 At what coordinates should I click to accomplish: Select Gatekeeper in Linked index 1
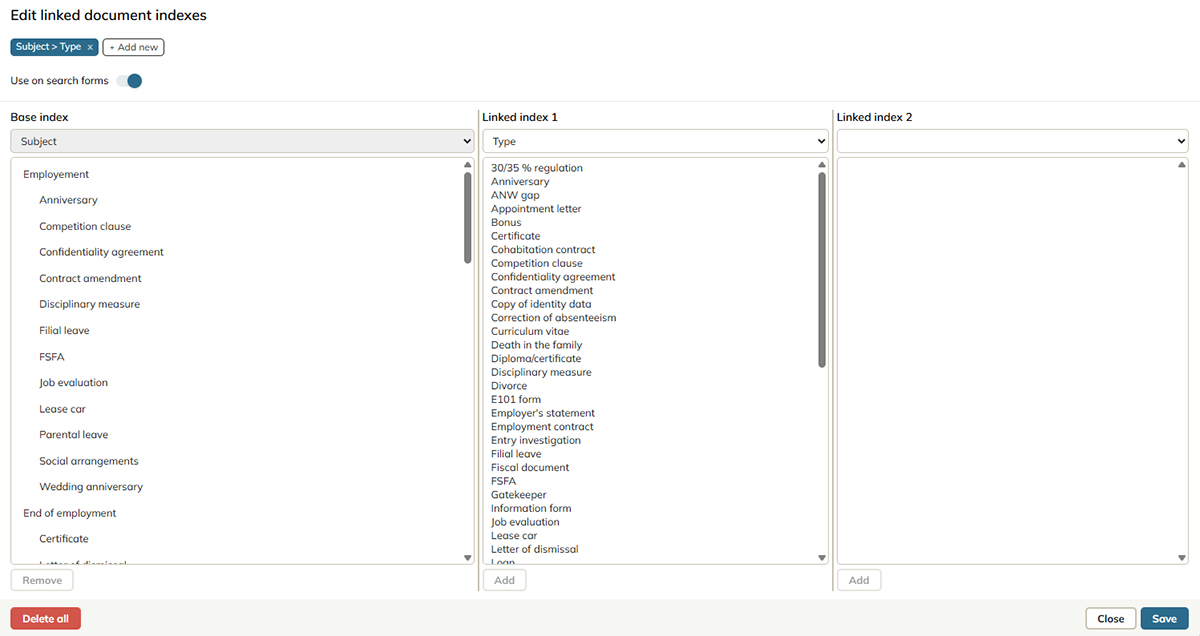tap(519, 495)
